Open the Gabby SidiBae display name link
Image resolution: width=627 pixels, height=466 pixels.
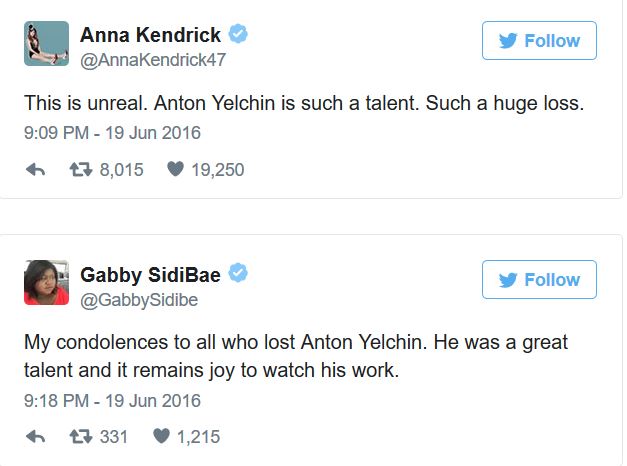point(150,275)
